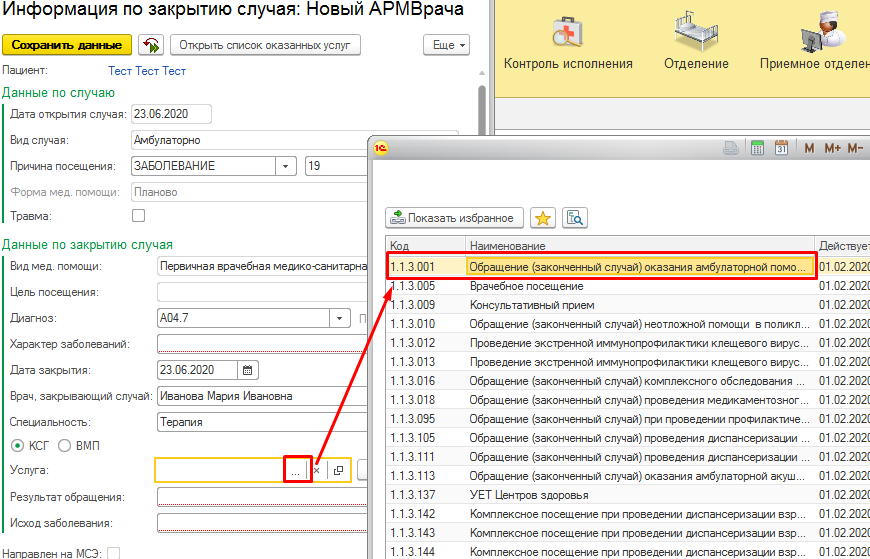Image resolution: width=870 pixels, height=559 pixels.
Task: Click the green arrows icon beside Сохранить данные
Action: click(x=151, y=45)
